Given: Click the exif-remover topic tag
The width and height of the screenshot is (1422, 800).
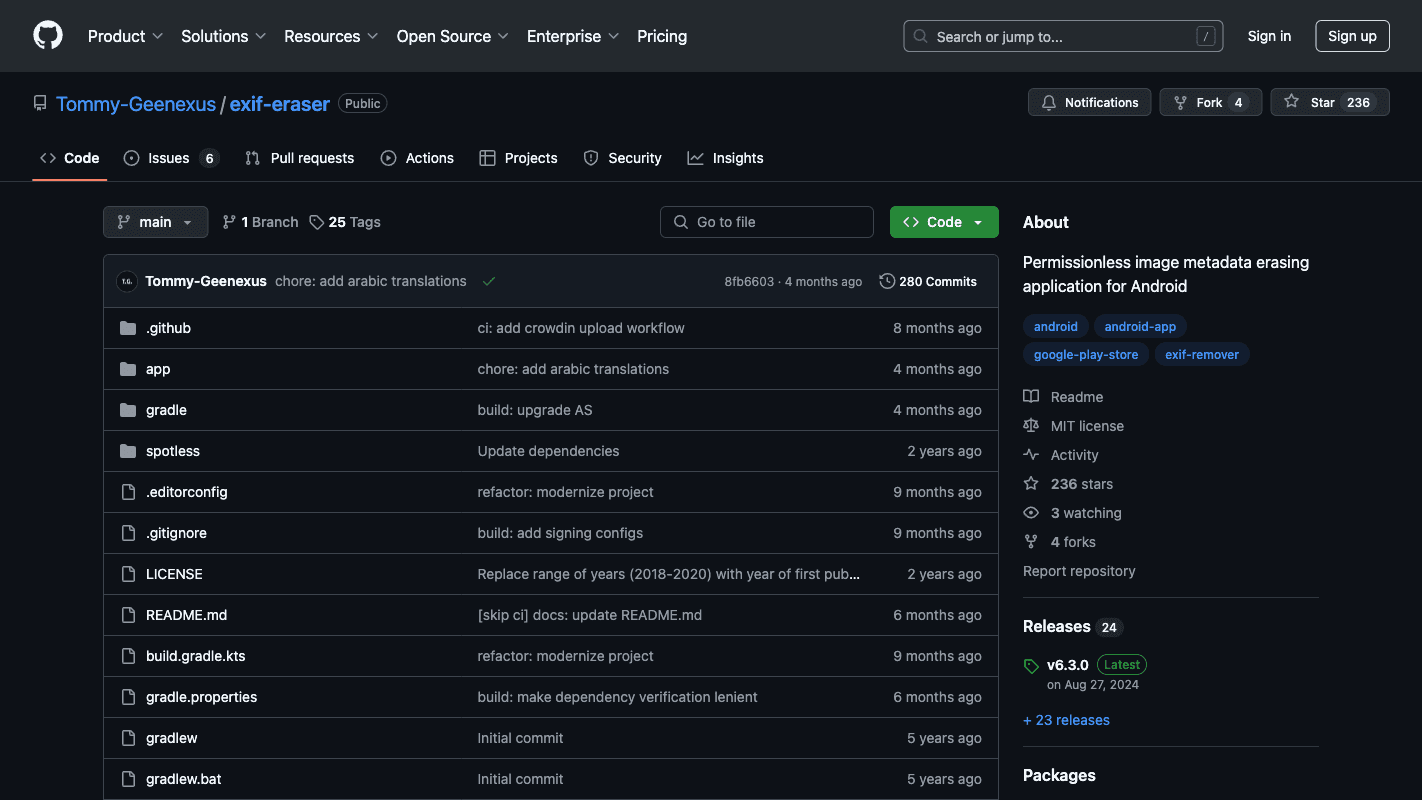Looking at the screenshot, I should coord(1202,355).
